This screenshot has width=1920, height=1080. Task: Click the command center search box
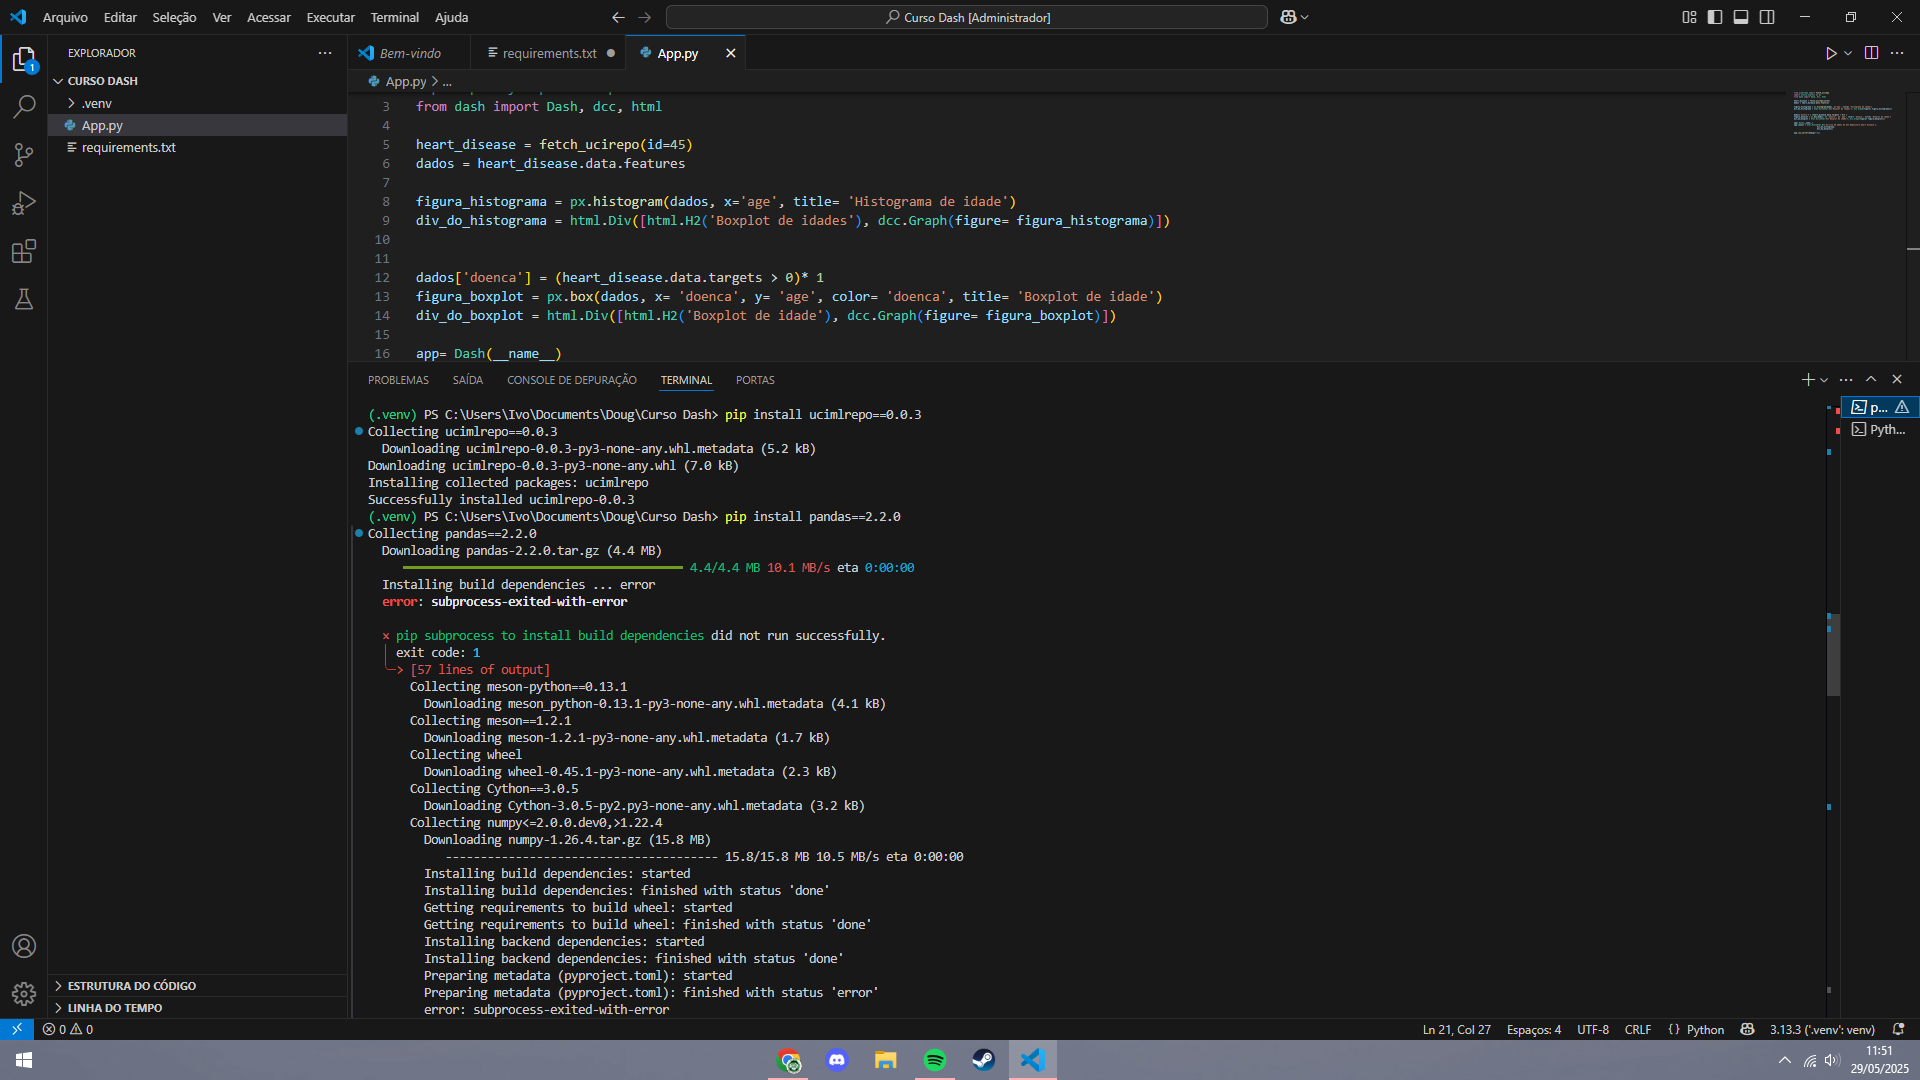(966, 17)
